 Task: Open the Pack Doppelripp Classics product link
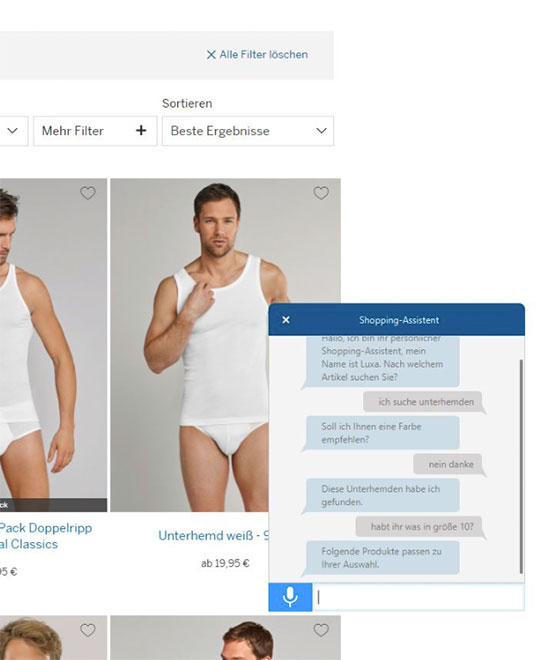pyautogui.click(x=45, y=536)
